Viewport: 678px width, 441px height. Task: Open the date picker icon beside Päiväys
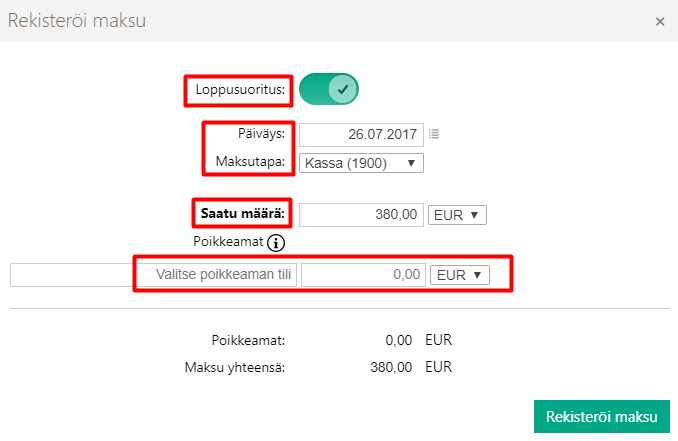434,133
